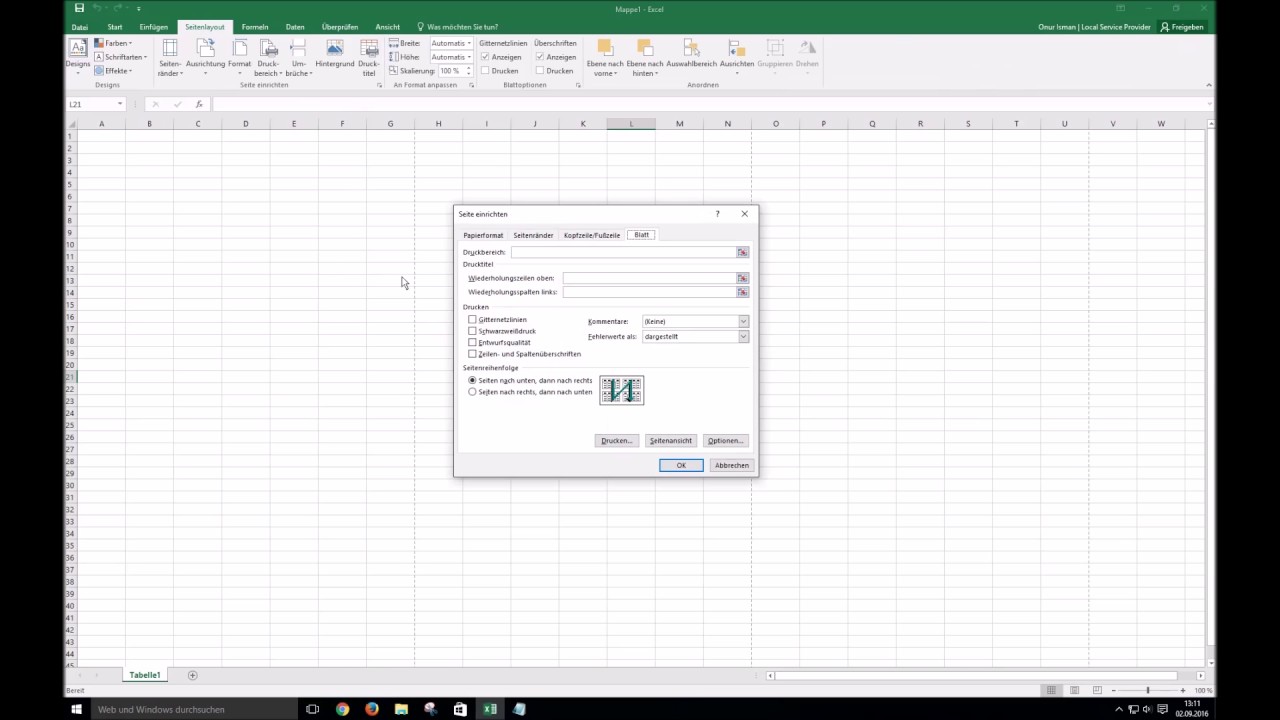Open the Formeln ribbon tab
Screen dimensions: 1280x720
point(255,27)
